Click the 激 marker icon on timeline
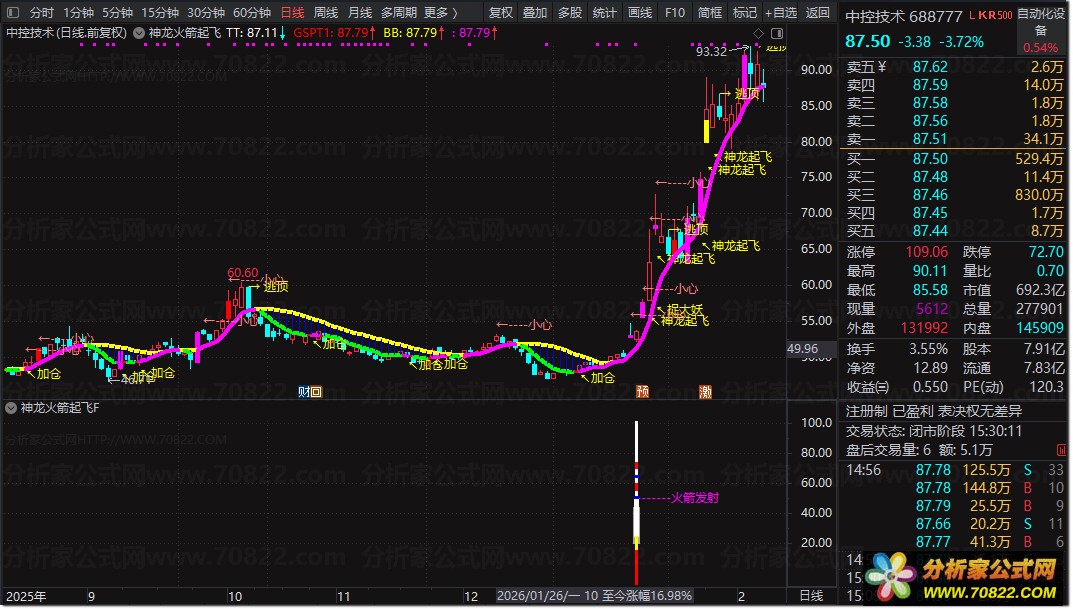 tap(706, 392)
